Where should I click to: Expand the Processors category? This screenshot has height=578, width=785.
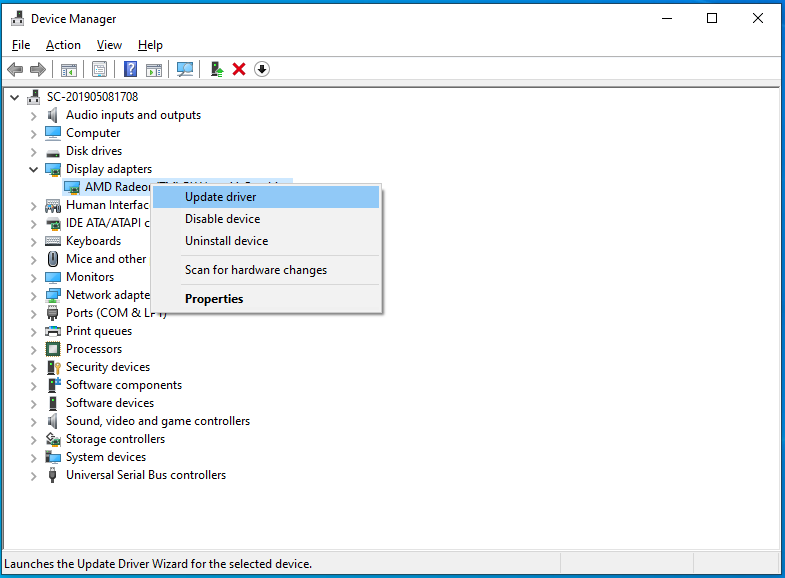coord(34,350)
